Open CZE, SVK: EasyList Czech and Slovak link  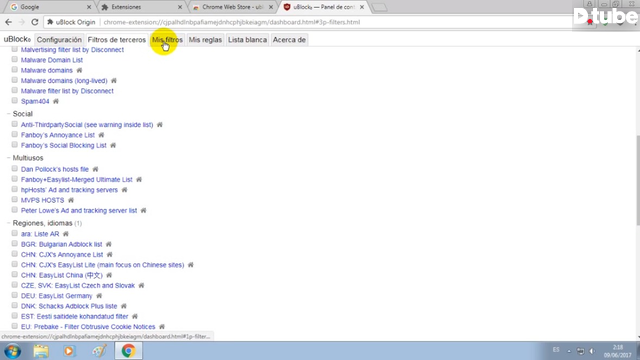(x=78, y=285)
